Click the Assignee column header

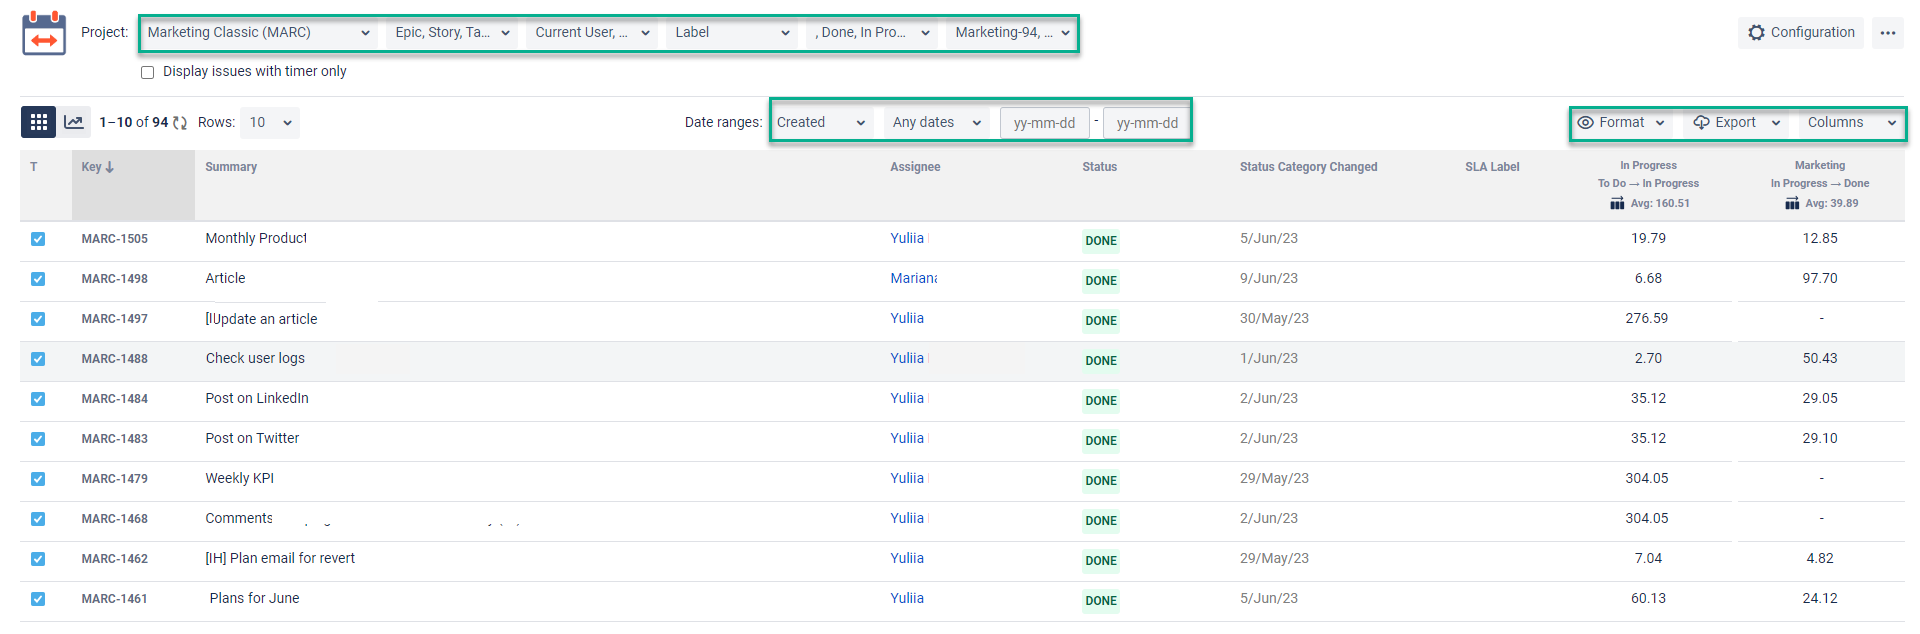pyautogui.click(x=915, y=167)
